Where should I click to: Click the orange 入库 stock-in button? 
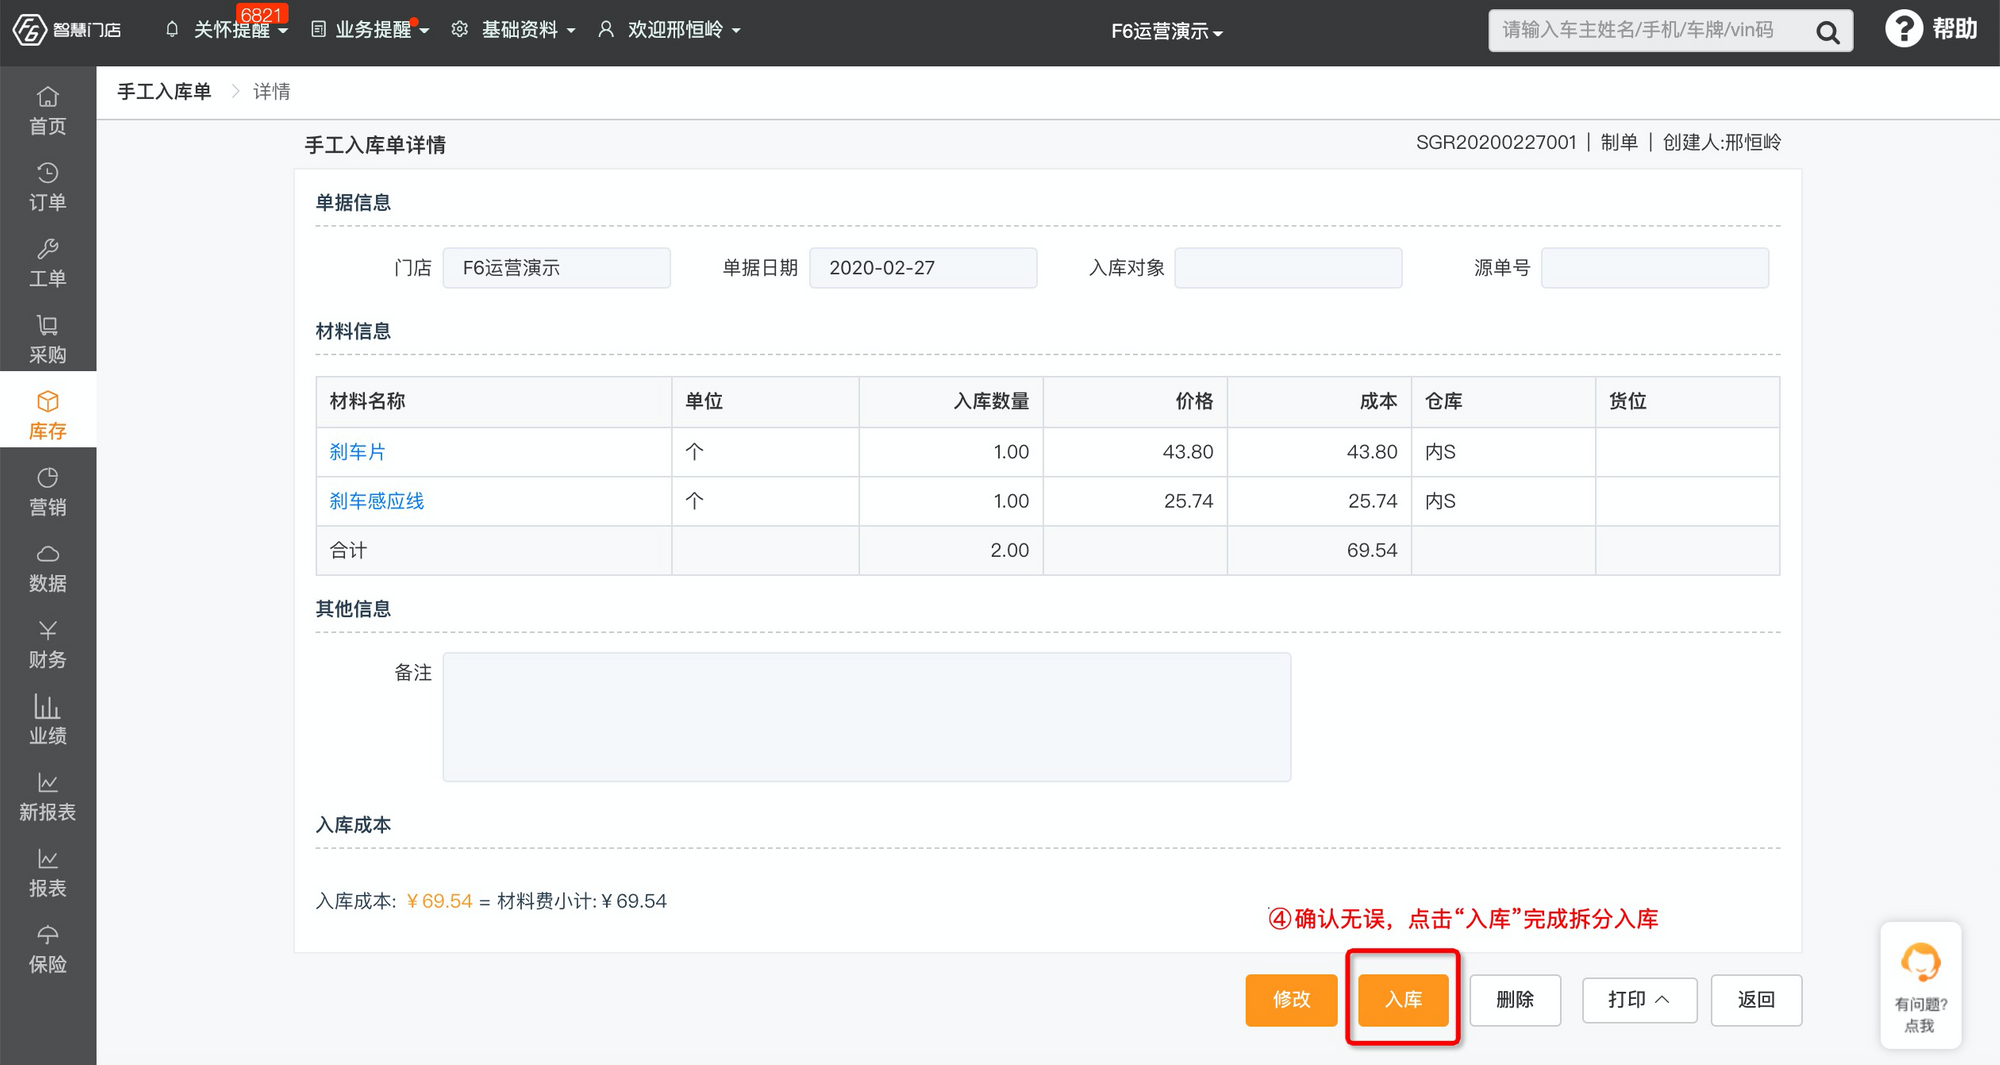[1403, 1000]
